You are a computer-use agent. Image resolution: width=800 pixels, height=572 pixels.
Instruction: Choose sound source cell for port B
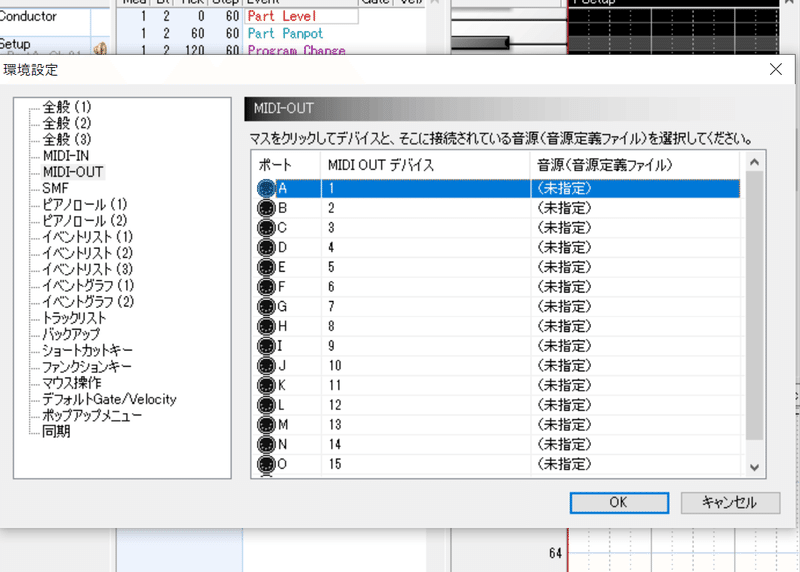[635, 208]
